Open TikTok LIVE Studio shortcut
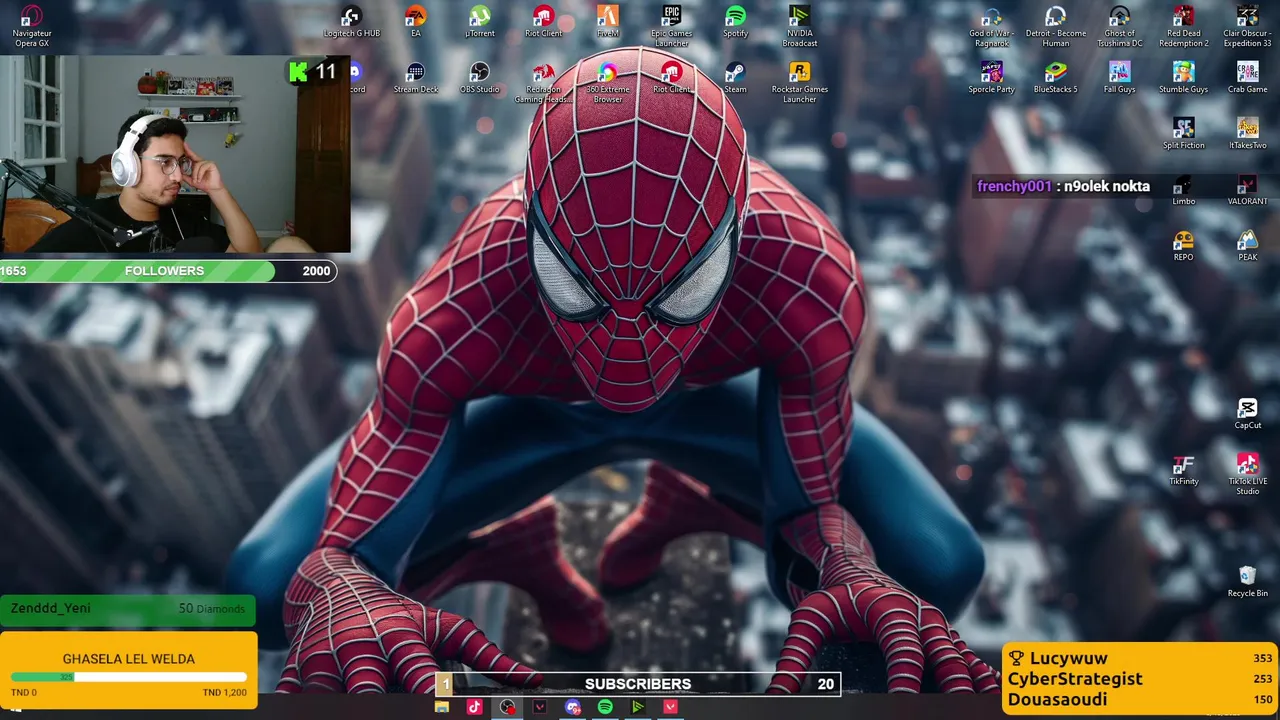 [1248, 474]
